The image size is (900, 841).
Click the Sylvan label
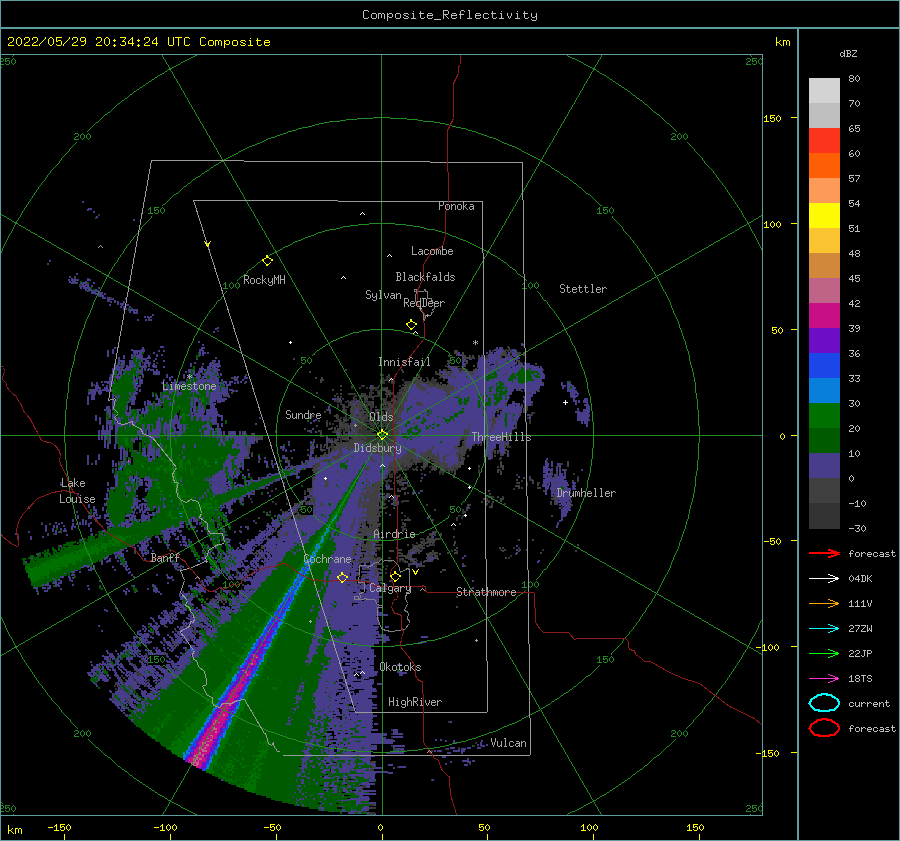click(383, 295)
